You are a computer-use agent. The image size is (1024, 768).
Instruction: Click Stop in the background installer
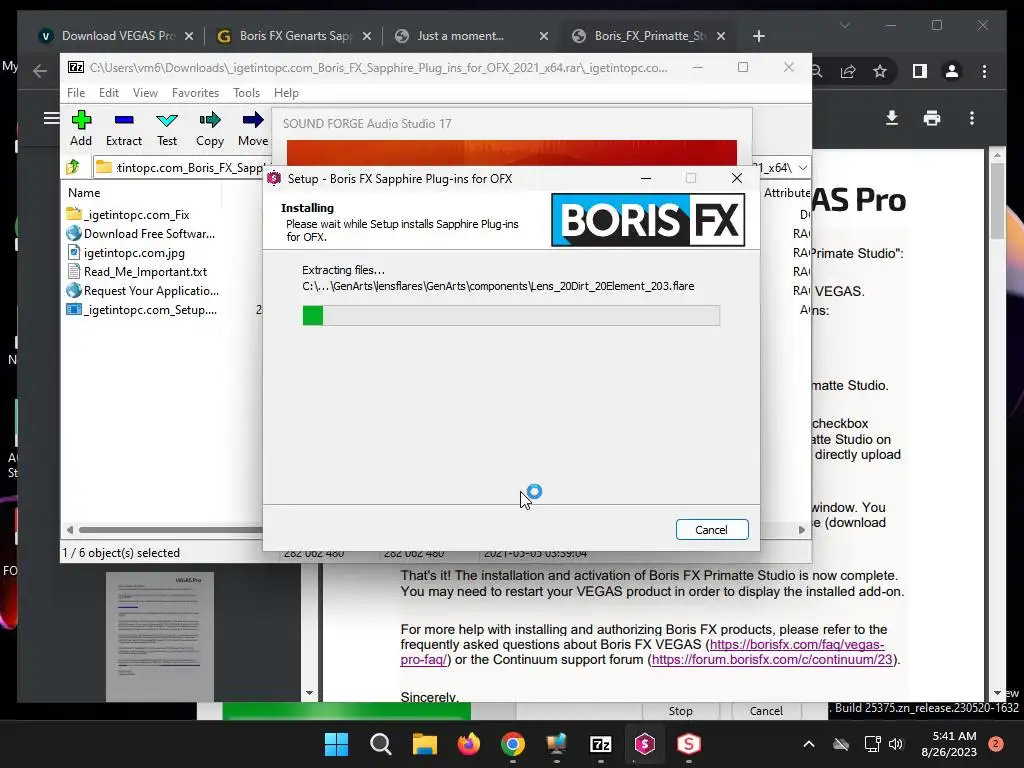(680, 711)
